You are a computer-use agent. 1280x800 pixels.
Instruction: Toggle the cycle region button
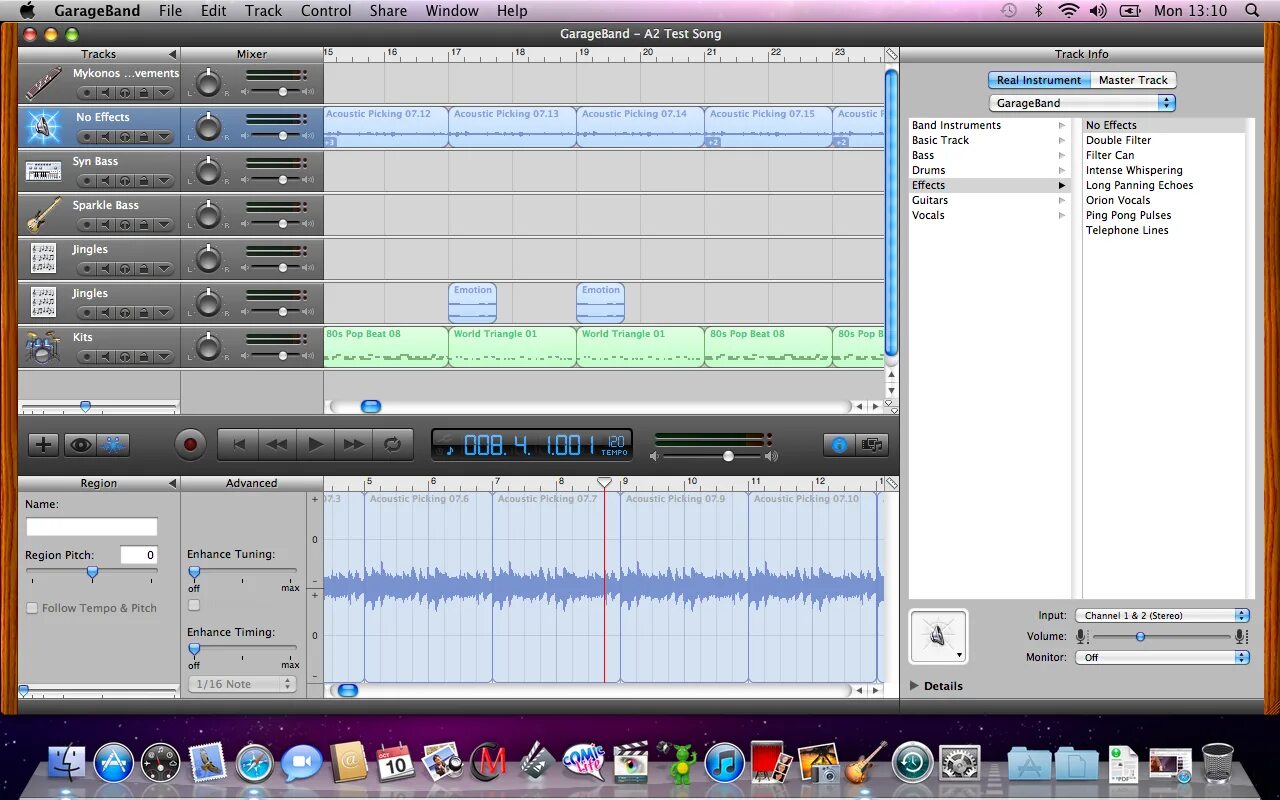click(392, 445)
